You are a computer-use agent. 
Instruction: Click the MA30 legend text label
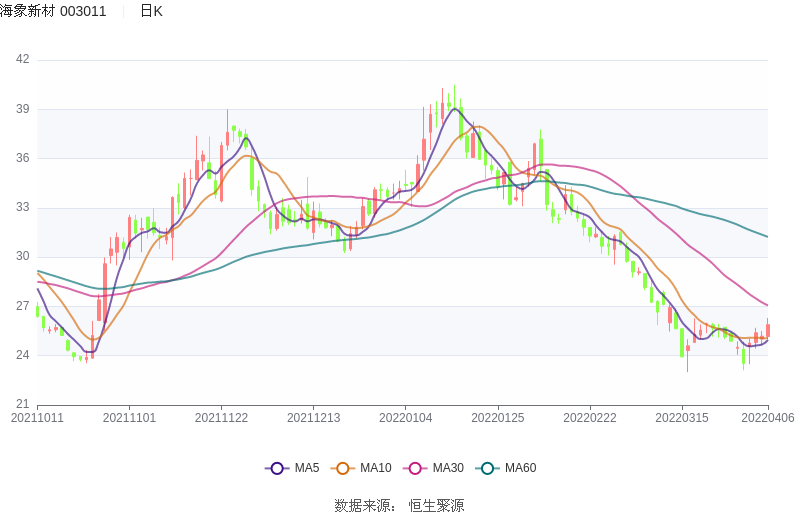pos(448,468)
